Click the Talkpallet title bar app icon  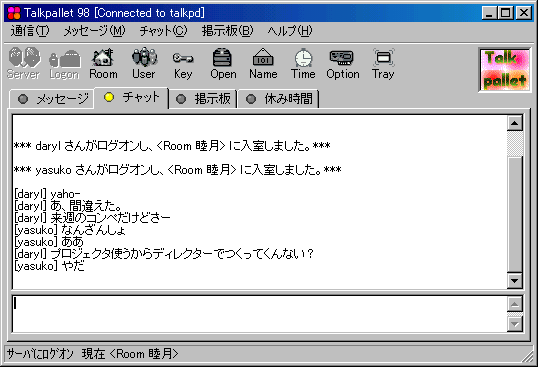(14, 13)
